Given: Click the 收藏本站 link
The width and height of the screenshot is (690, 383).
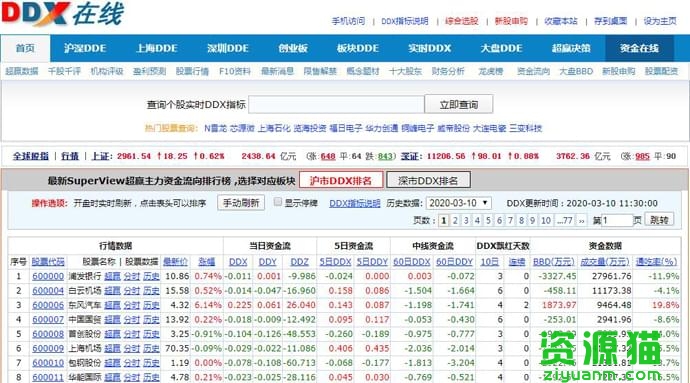Looking at the screenshot, I should click(561, 21).
